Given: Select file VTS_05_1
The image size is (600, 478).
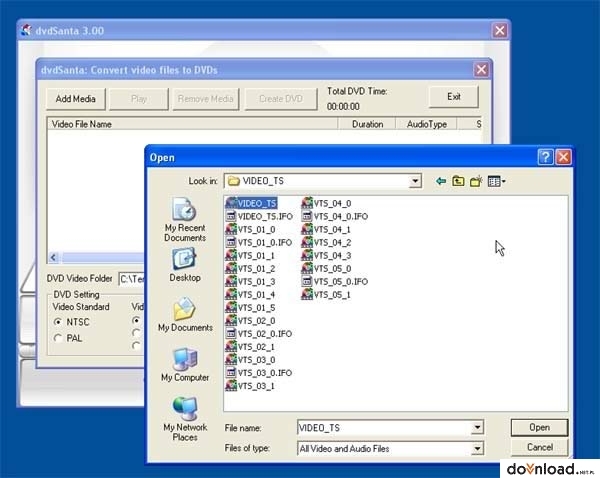Looking at the screenshot, I should point(326,295).
